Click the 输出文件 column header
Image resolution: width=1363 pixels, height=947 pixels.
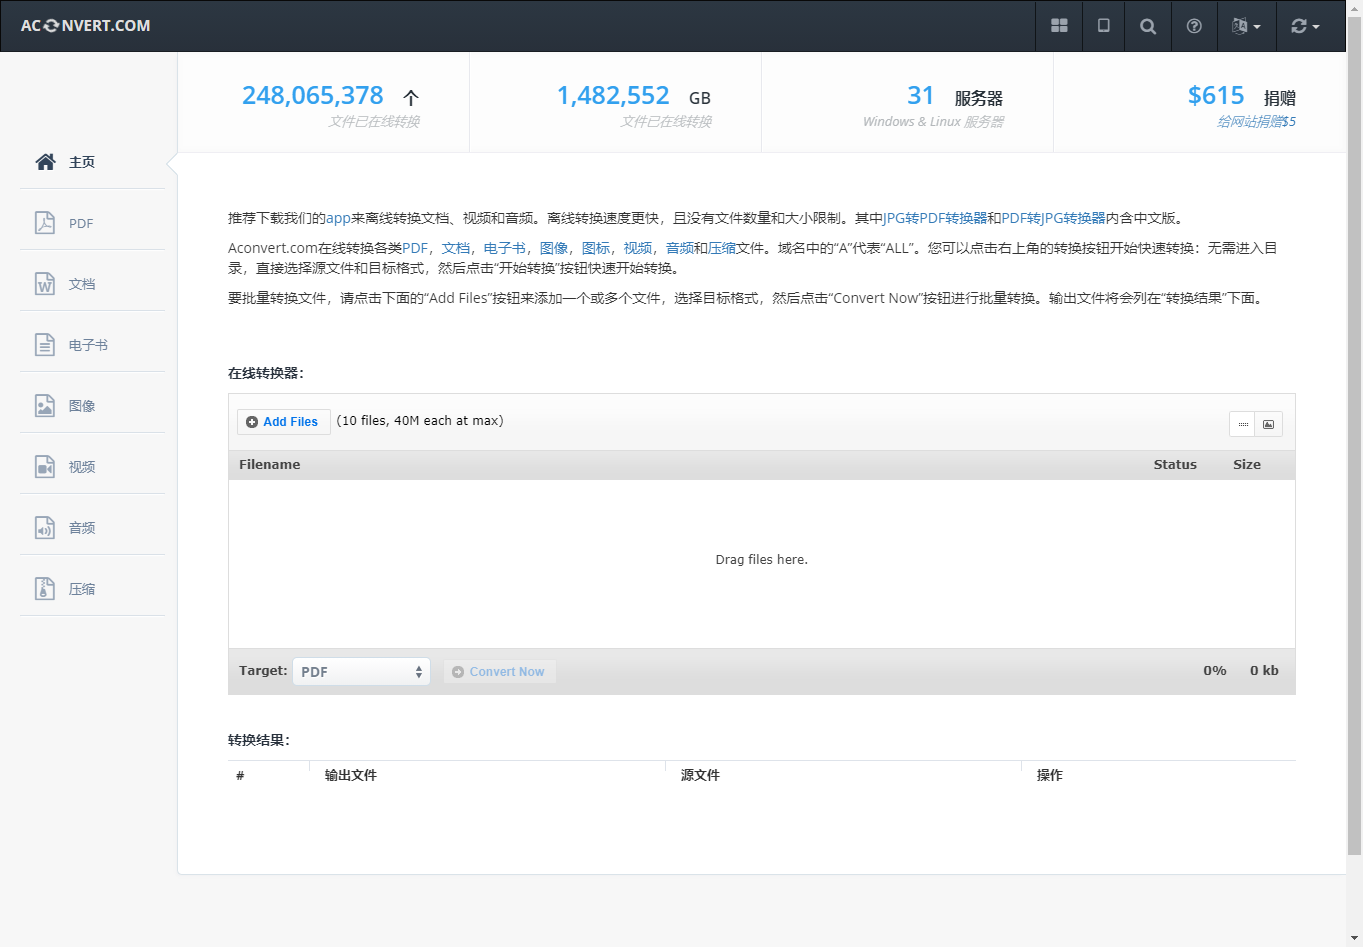tap(351, 775)
